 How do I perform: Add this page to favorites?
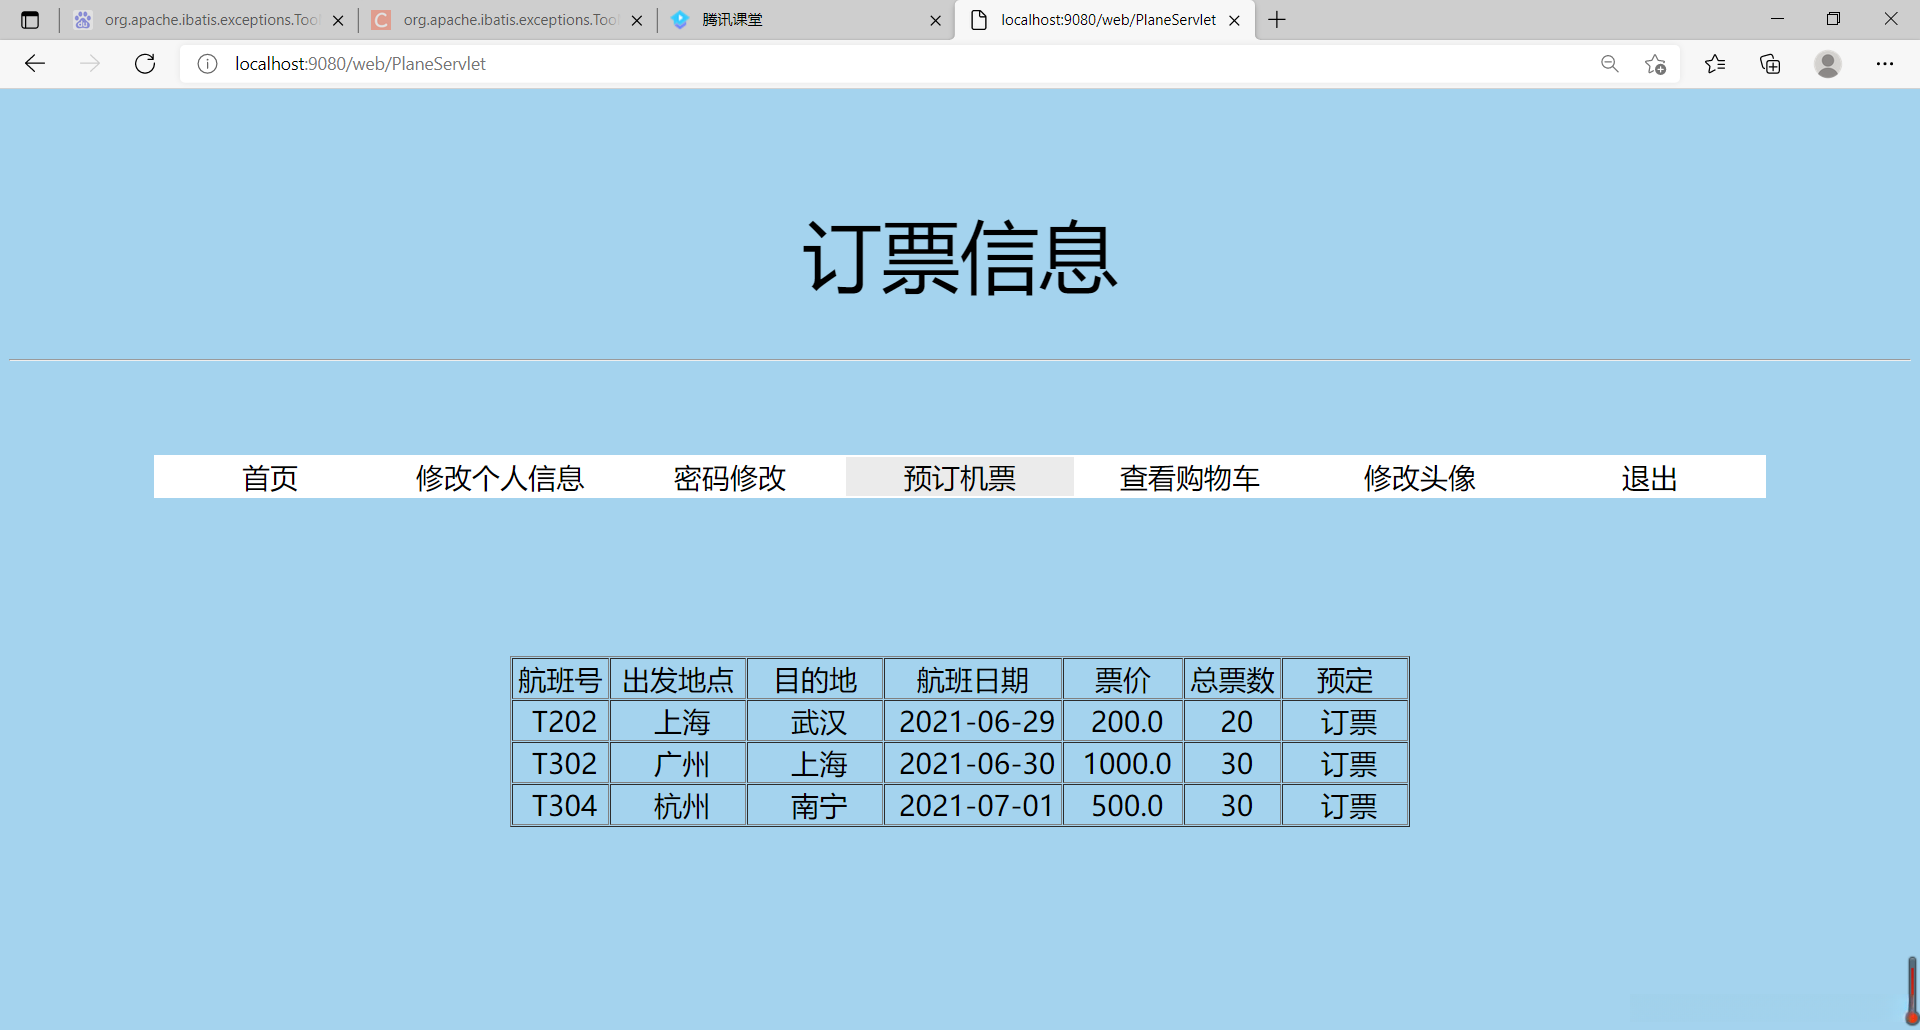tap(1655, 64)
